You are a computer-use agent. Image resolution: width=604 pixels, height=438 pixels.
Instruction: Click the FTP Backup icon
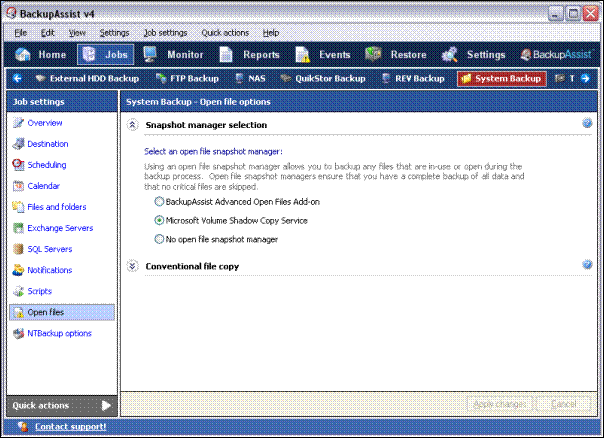point(161,79)
